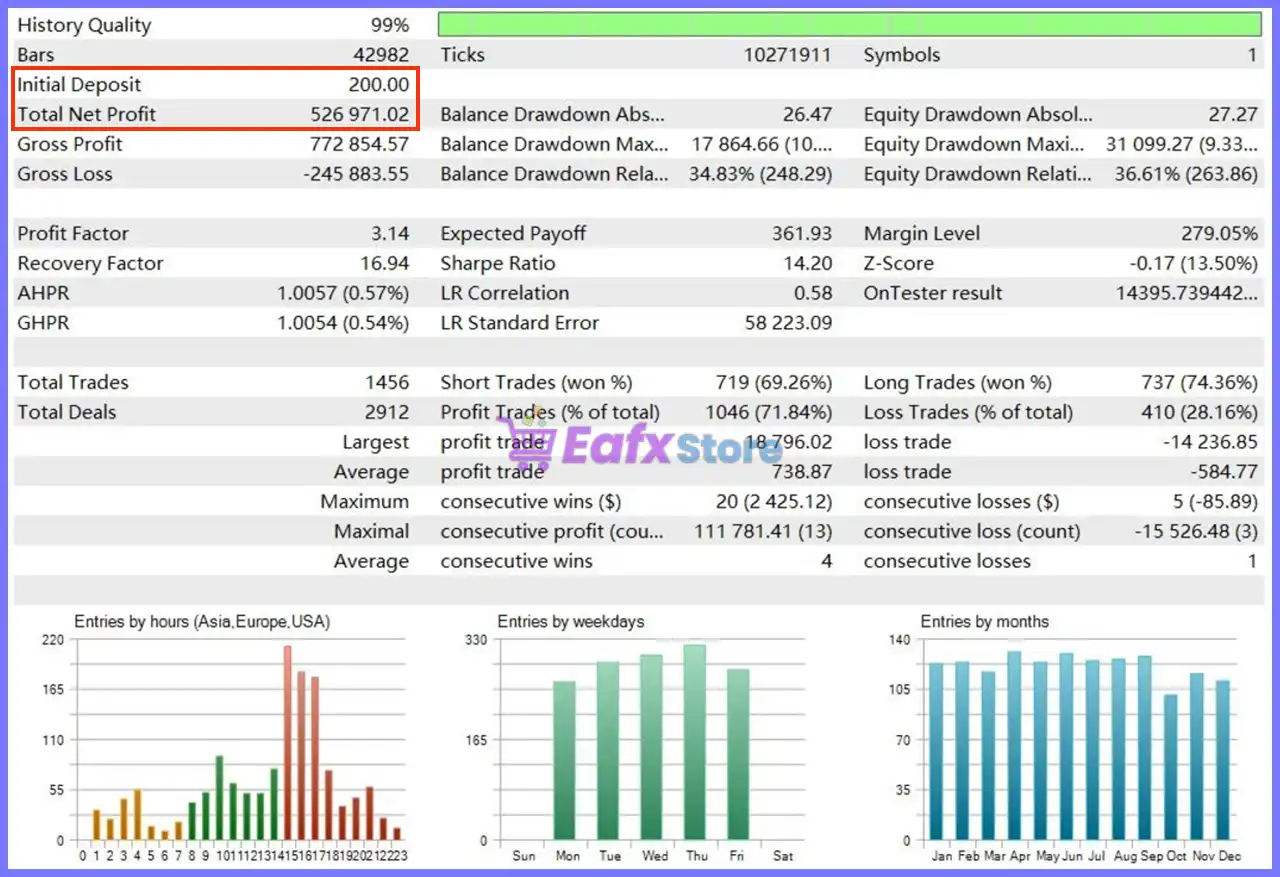Select the "Entries by weekdays" chart title
Viewport: 1280px width, 877px height.
pyautogui.click(x=571, y=622)
